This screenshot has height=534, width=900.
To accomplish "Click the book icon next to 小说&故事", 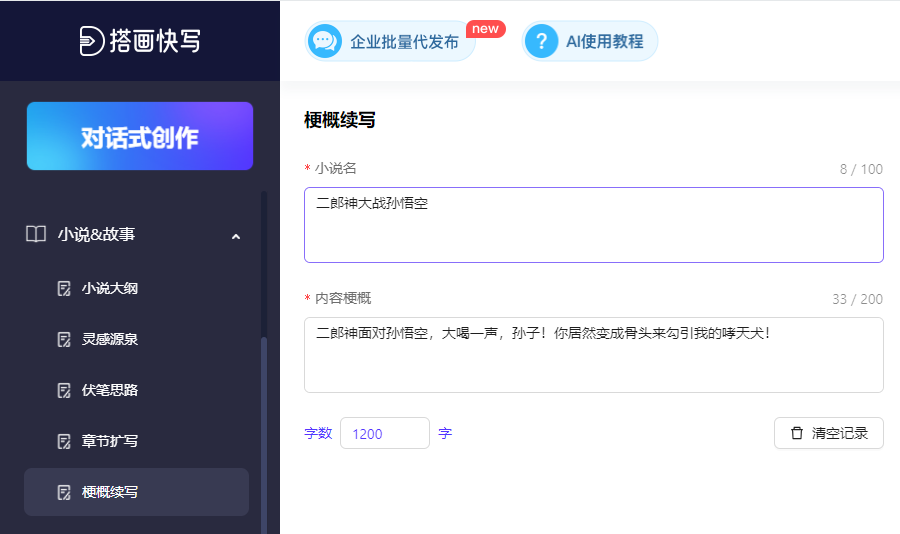I will (x=36, y=234).
